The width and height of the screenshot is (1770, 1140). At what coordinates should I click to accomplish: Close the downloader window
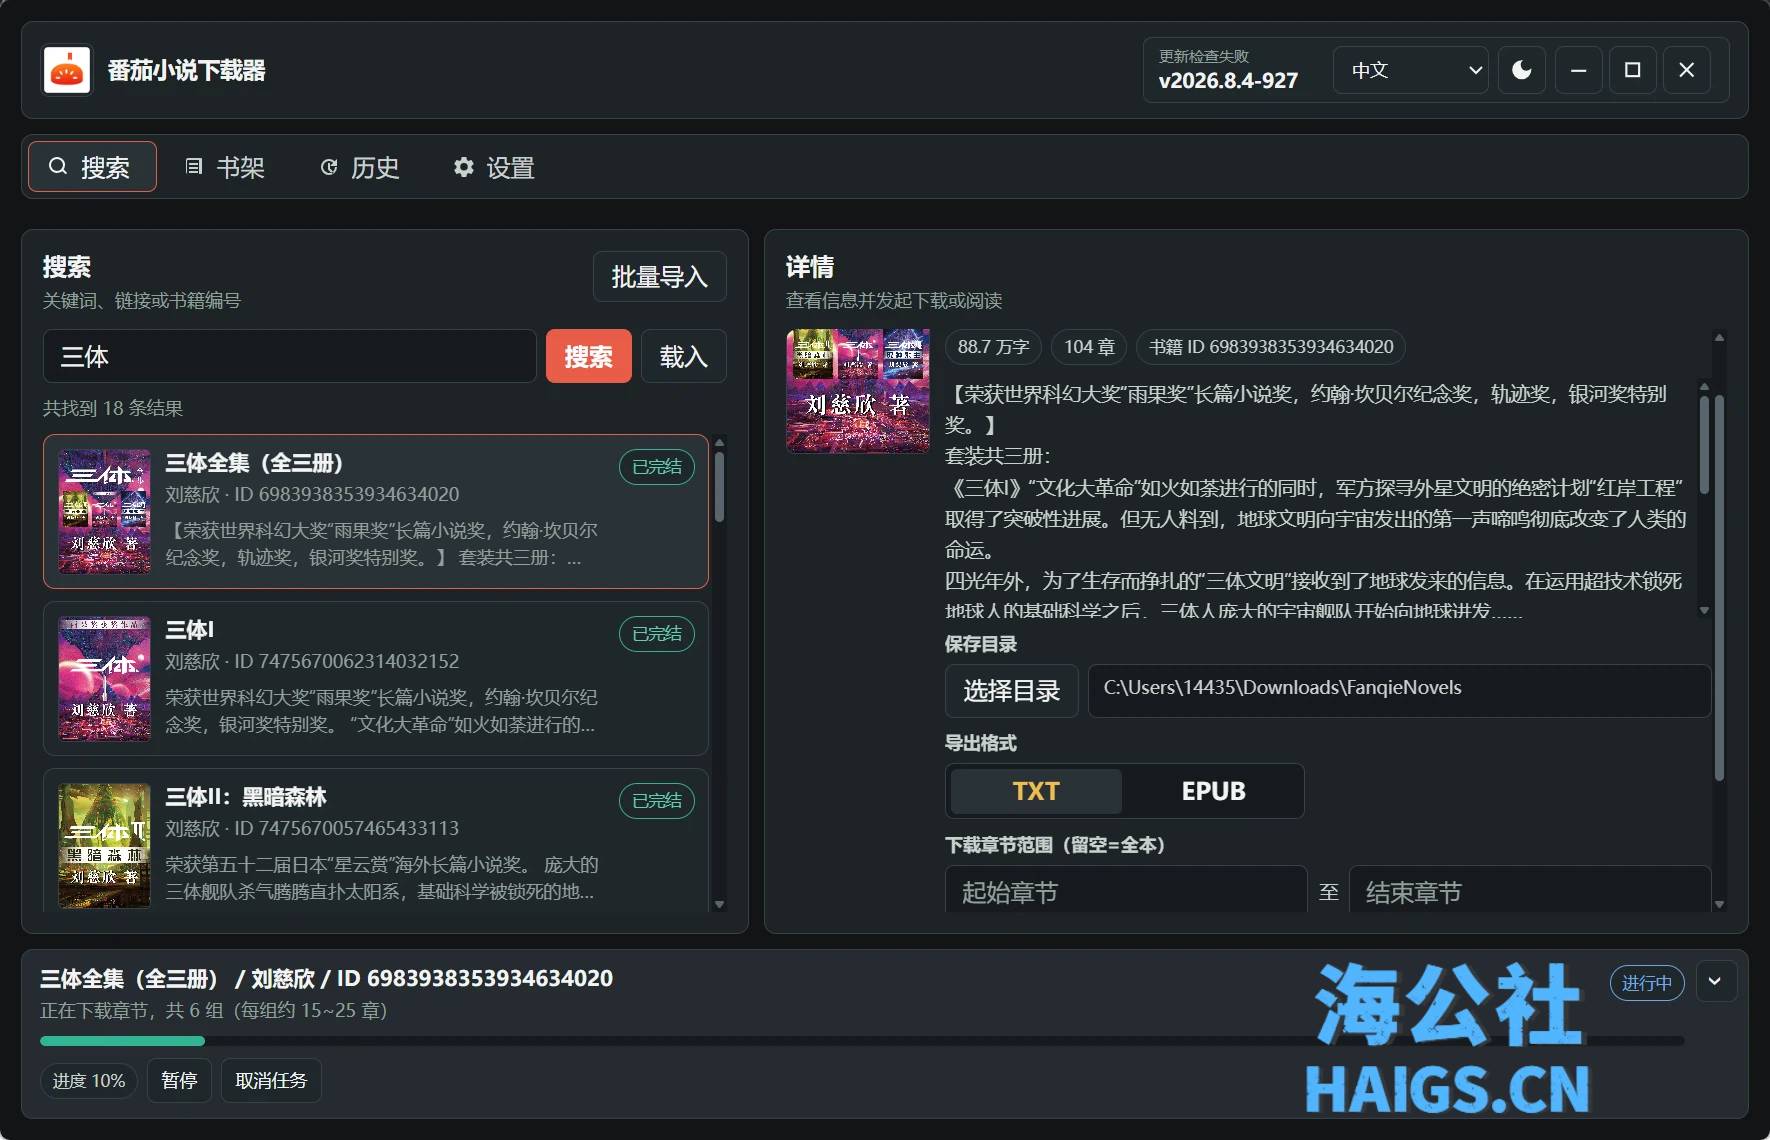pyautogui.click(x=1687, y=70)
